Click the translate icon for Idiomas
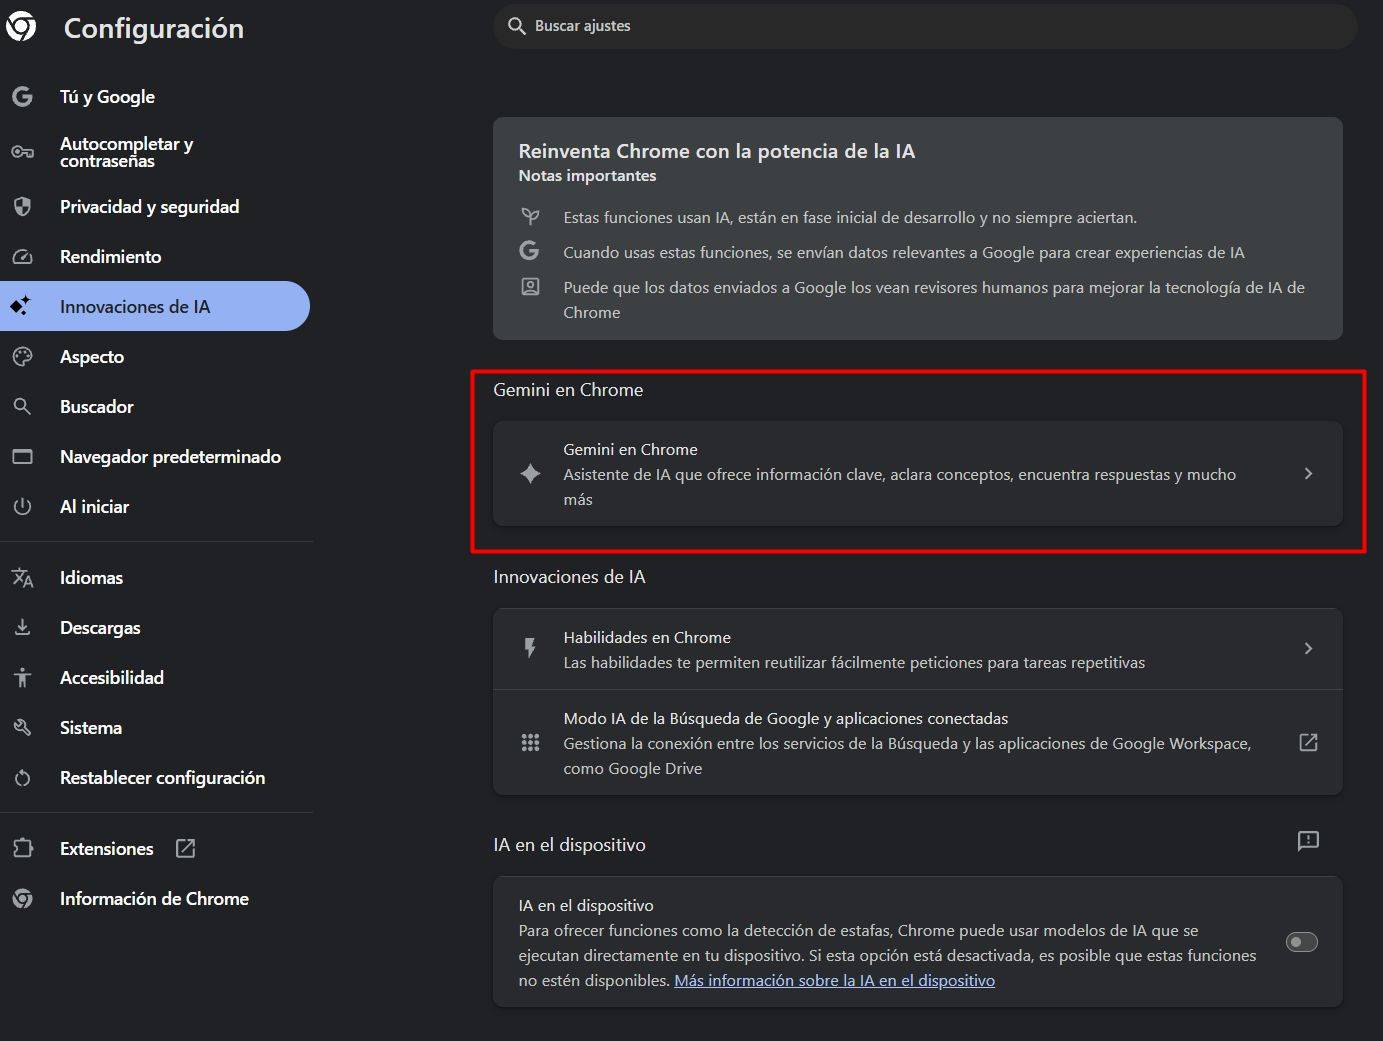The image size is (1383, 1041). (22, 578)
